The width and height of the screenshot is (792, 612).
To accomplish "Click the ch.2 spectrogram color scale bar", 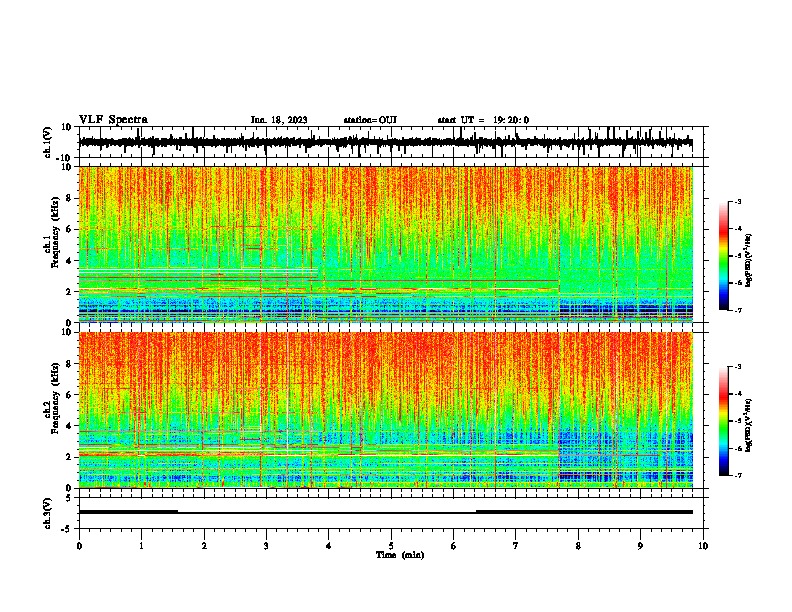I will (x=724, y=421).
